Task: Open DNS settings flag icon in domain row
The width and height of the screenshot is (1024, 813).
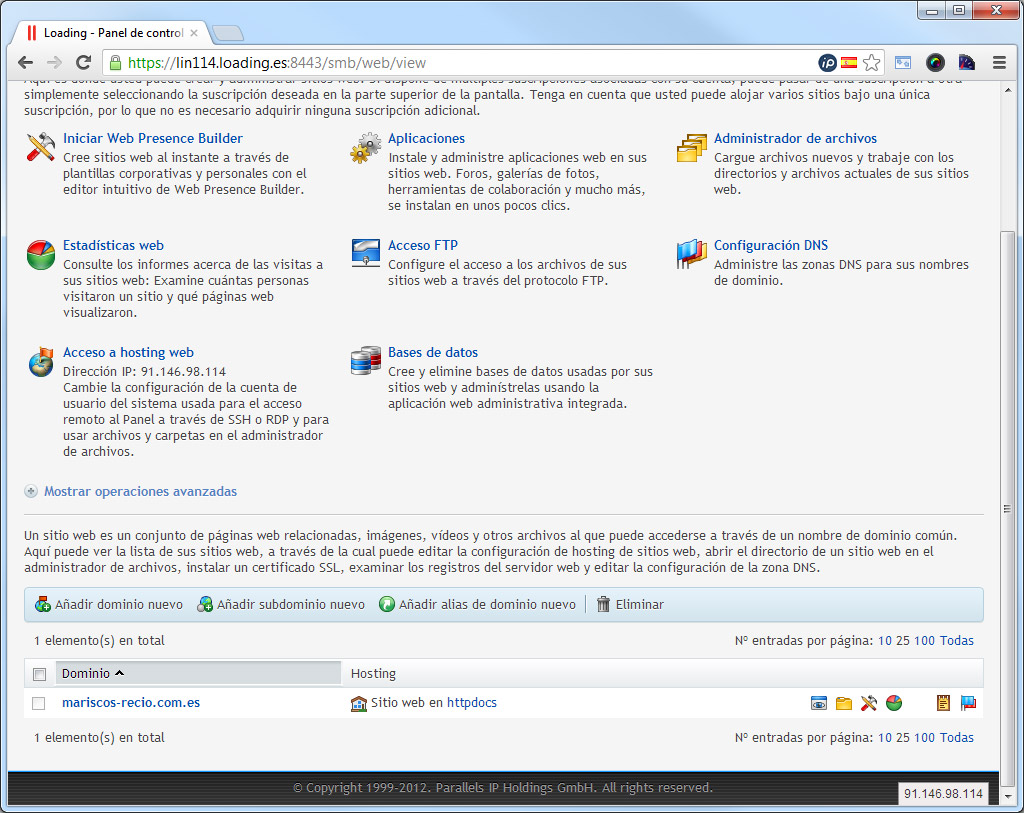Action: (968, 703)
